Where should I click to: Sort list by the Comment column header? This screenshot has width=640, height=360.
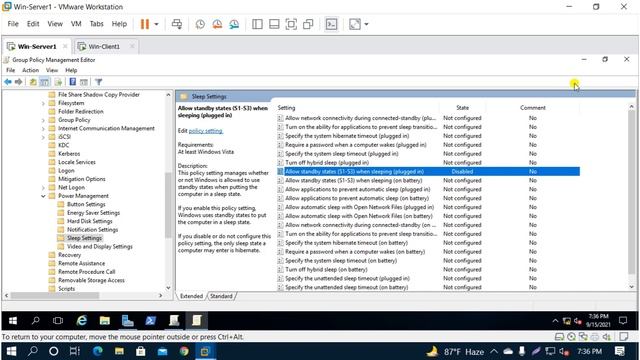tap(533, 108)
